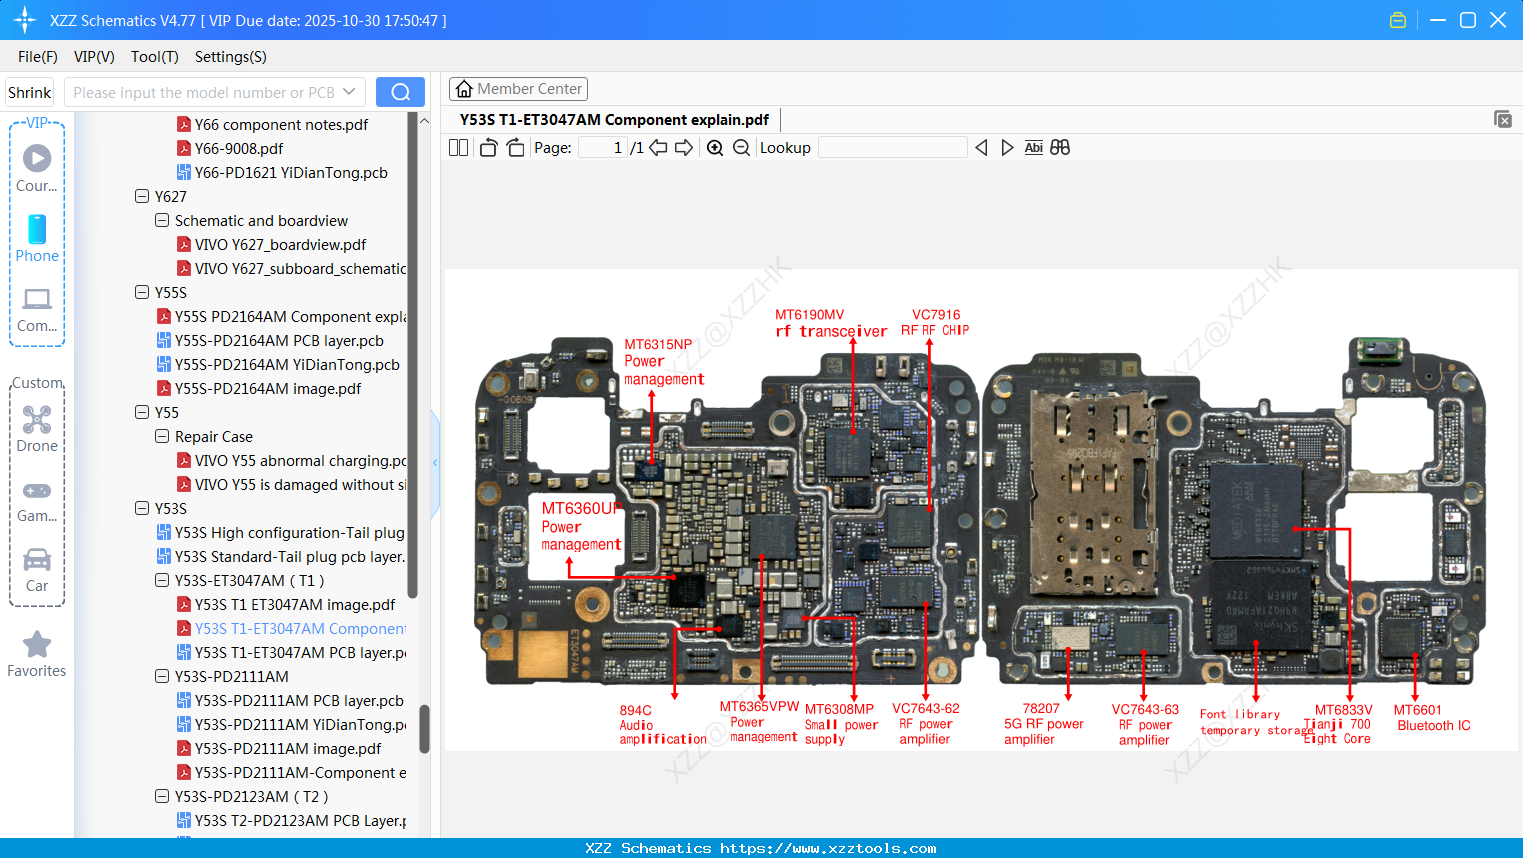Click the Shrink button

coord(29,91)
